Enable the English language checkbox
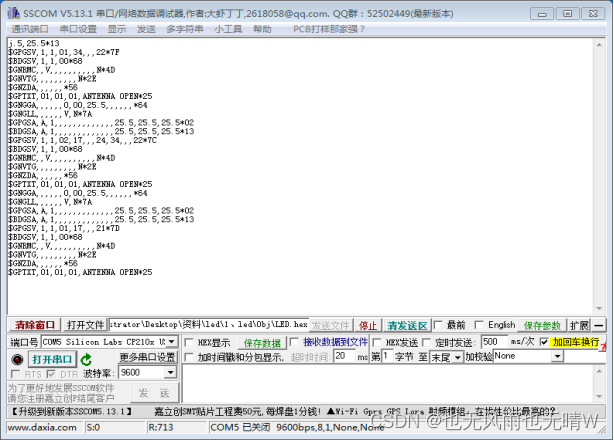 click(479, 325)
